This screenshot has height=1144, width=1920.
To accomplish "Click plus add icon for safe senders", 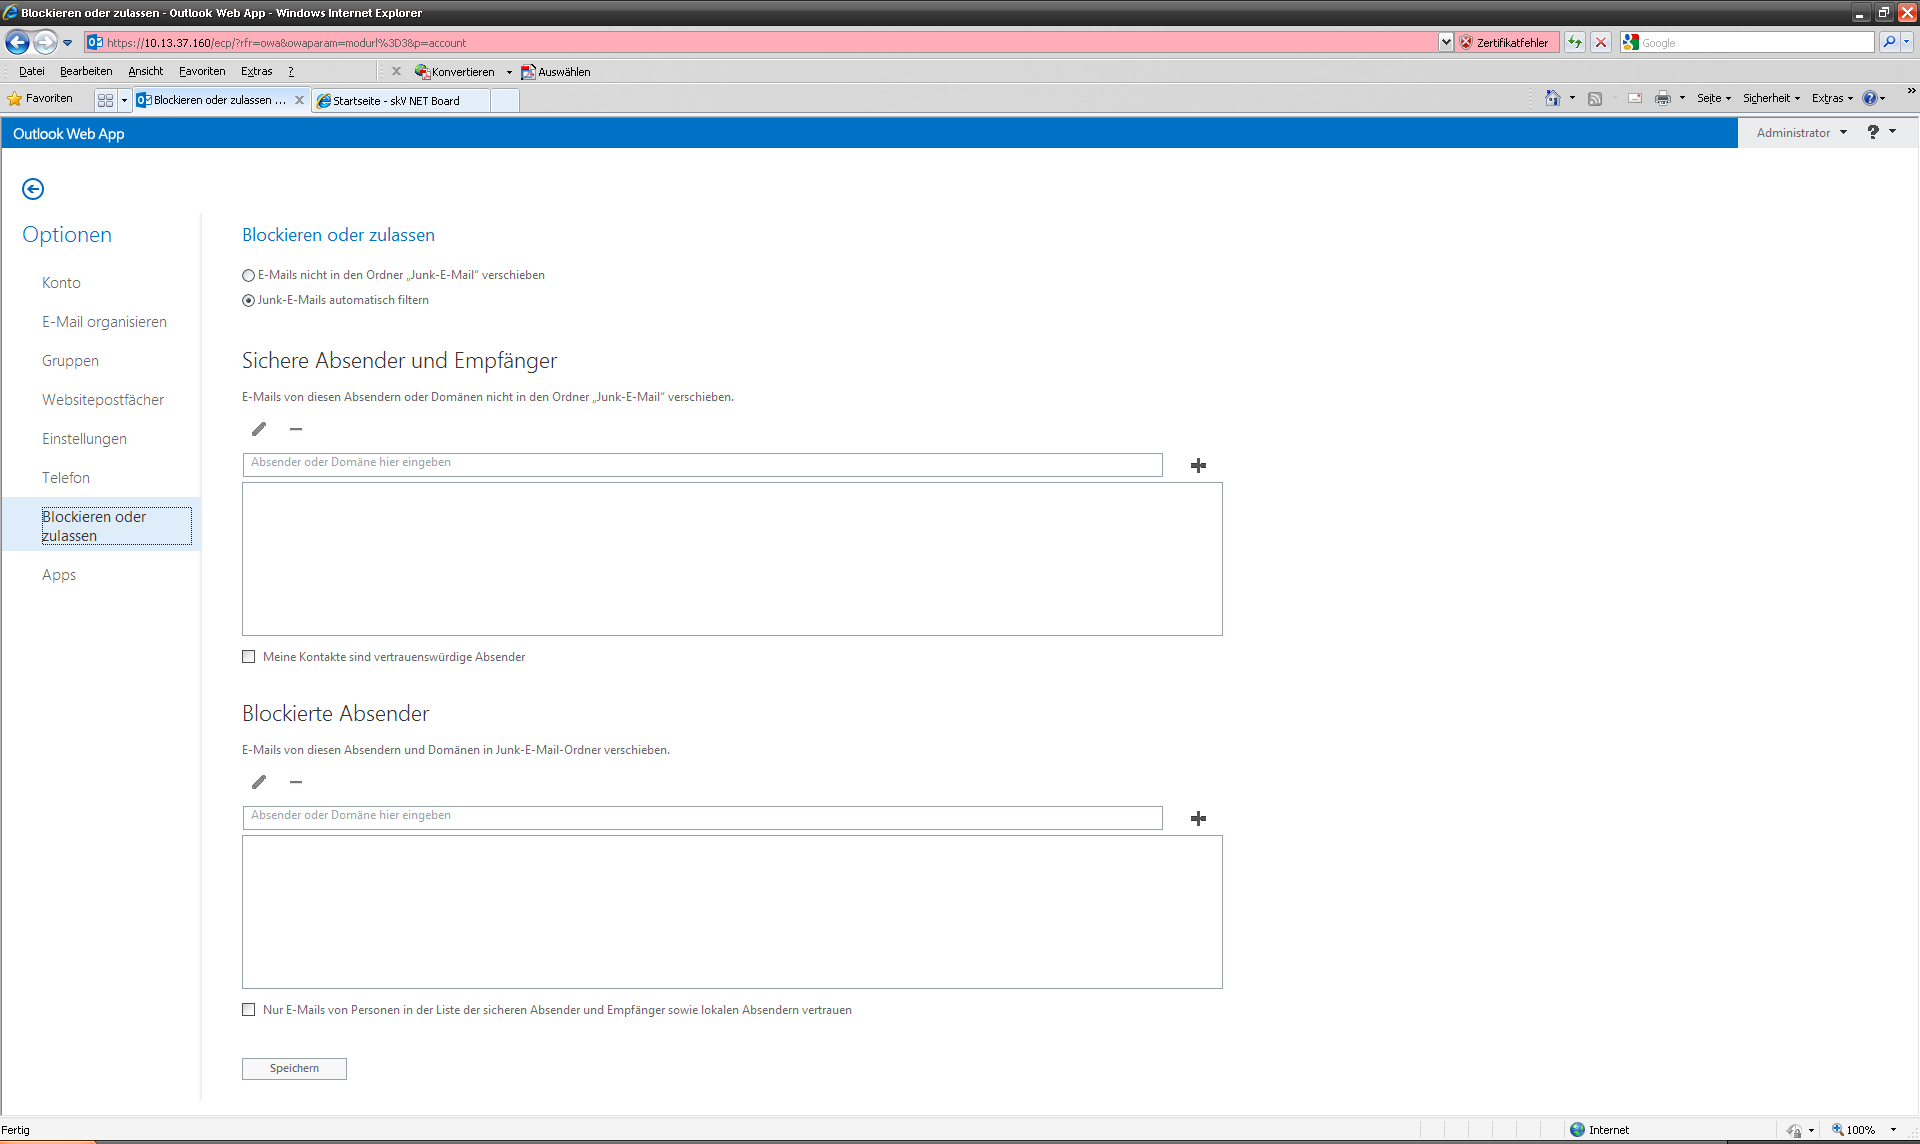I will (x=1198, y=465).
